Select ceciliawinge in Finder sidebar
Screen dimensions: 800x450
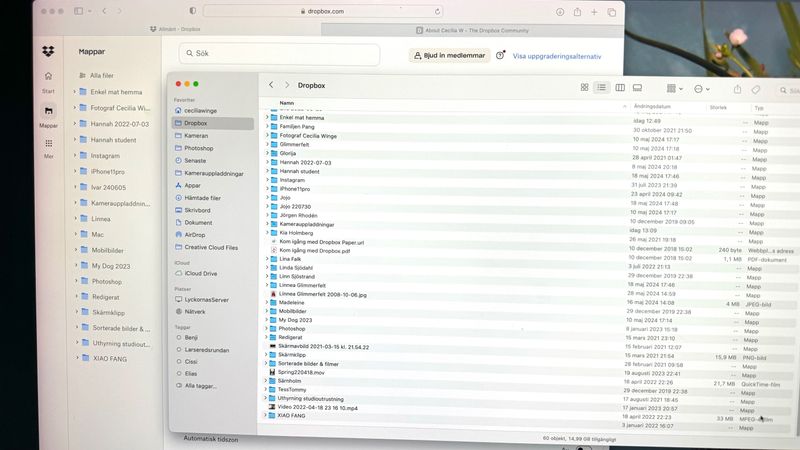[x=200, y=110]
